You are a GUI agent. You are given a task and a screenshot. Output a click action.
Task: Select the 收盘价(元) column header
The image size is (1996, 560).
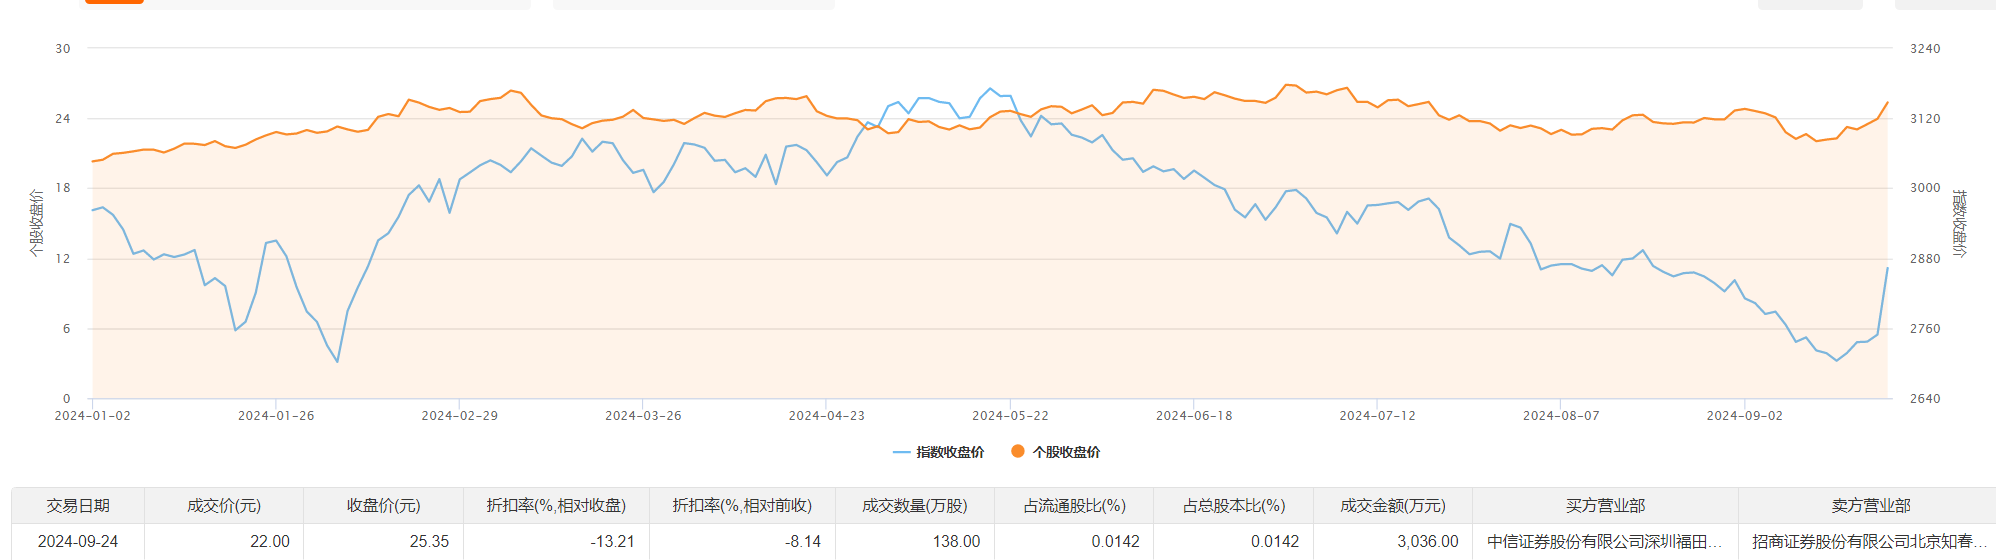(384, 506)
